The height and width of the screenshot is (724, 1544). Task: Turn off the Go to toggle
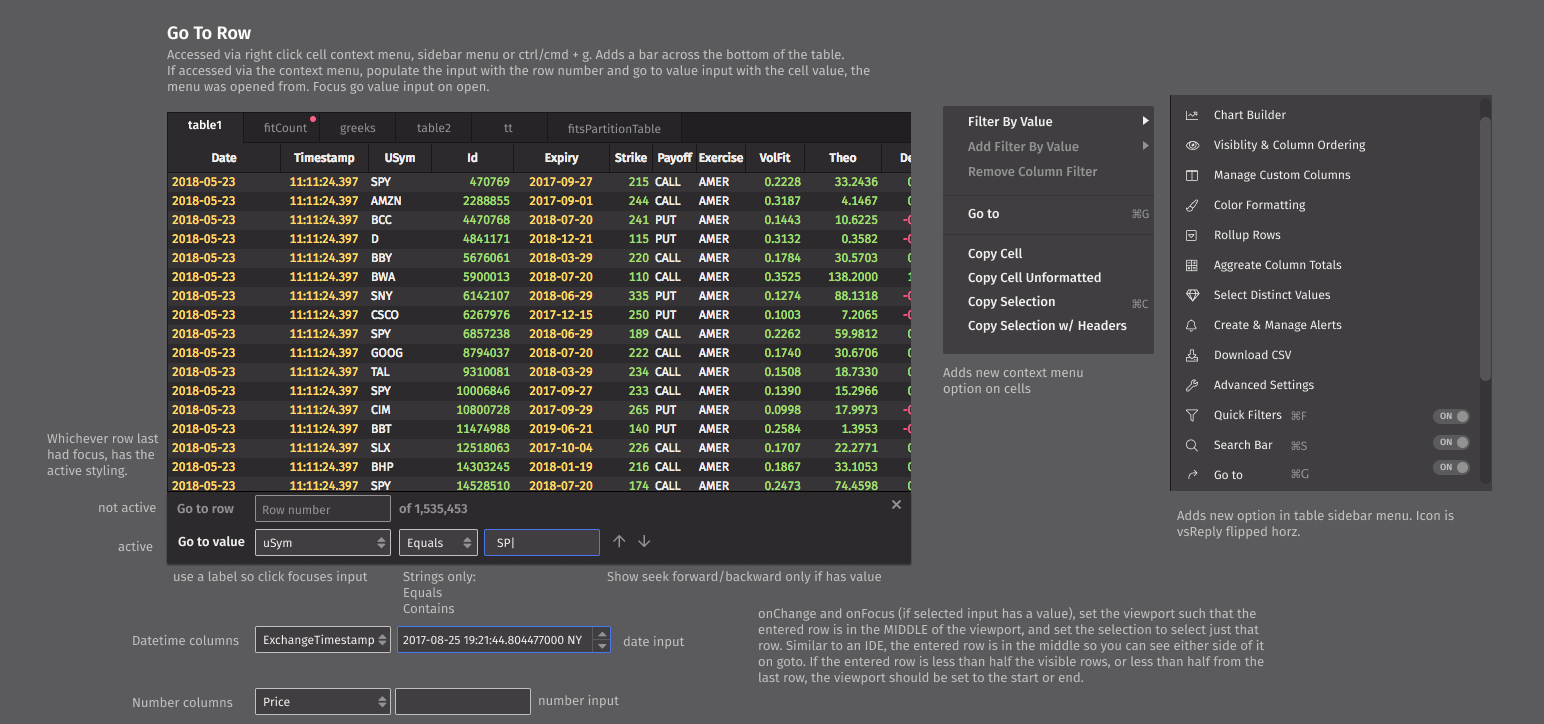[x=1452, y=467]
